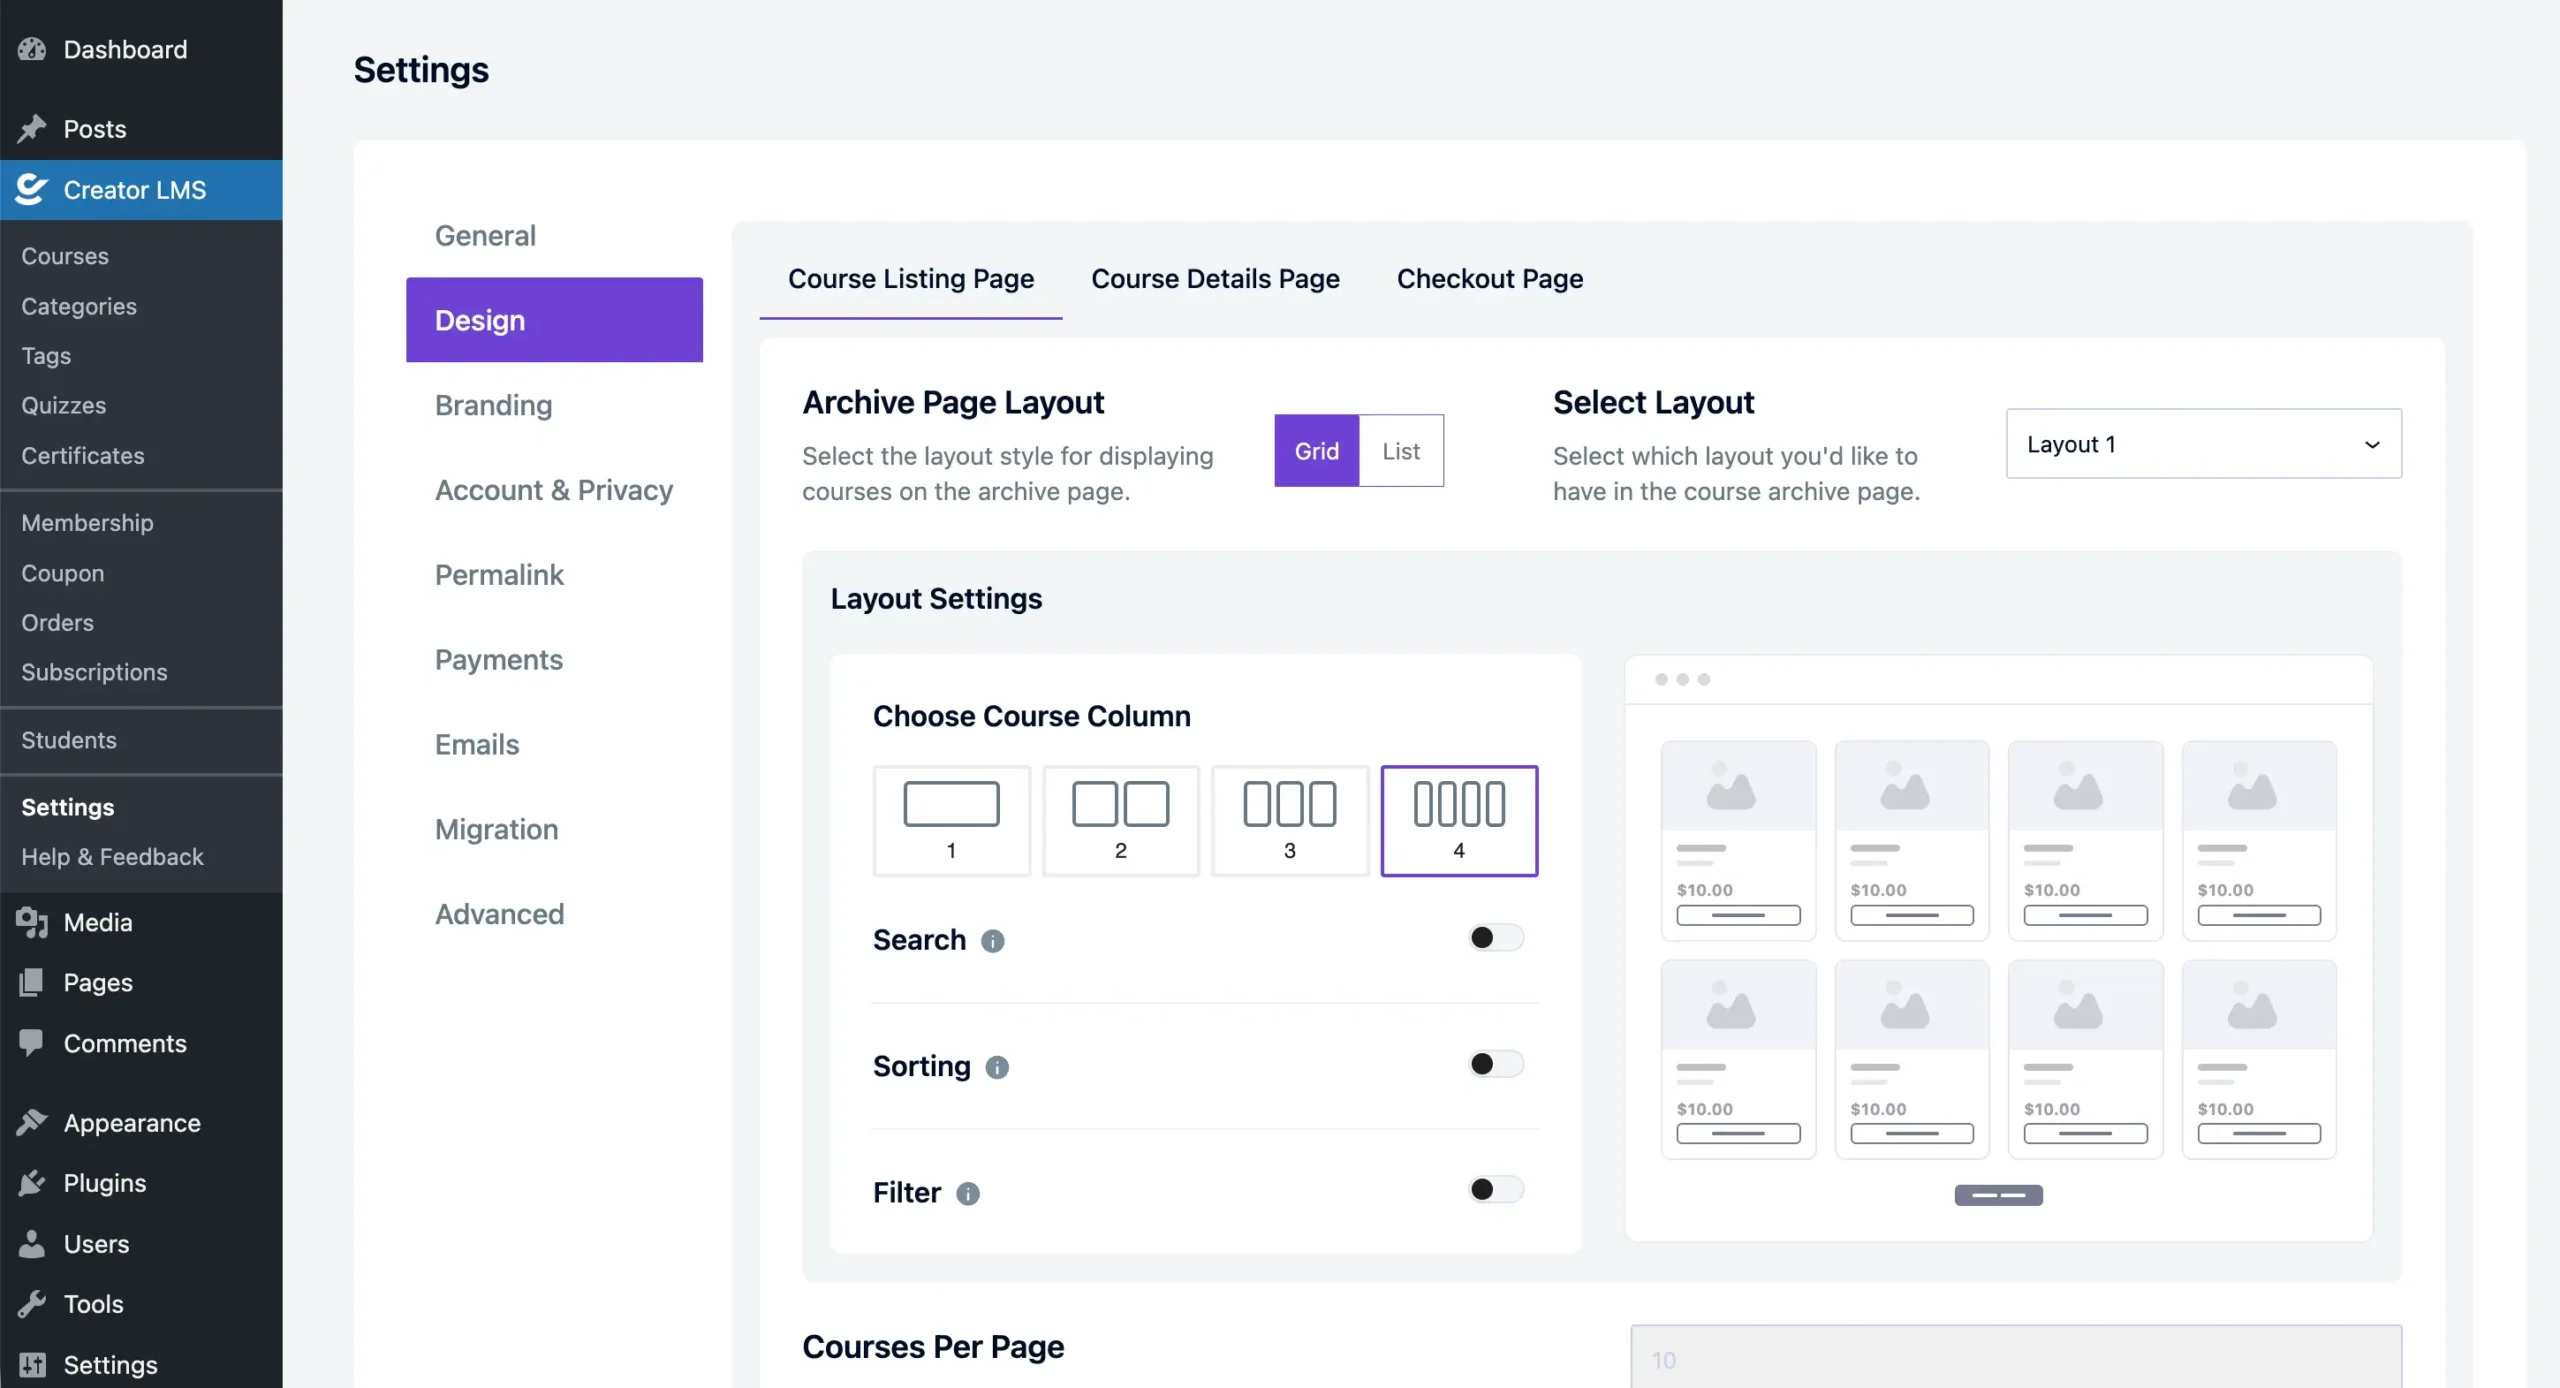Open the Branding settings section
The image size is (2560, 1388).
click(x=493, y=405)
